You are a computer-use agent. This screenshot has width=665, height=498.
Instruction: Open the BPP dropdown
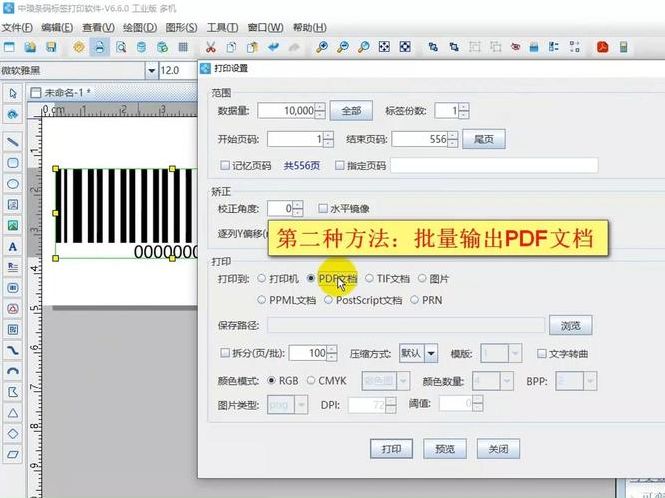590,381
